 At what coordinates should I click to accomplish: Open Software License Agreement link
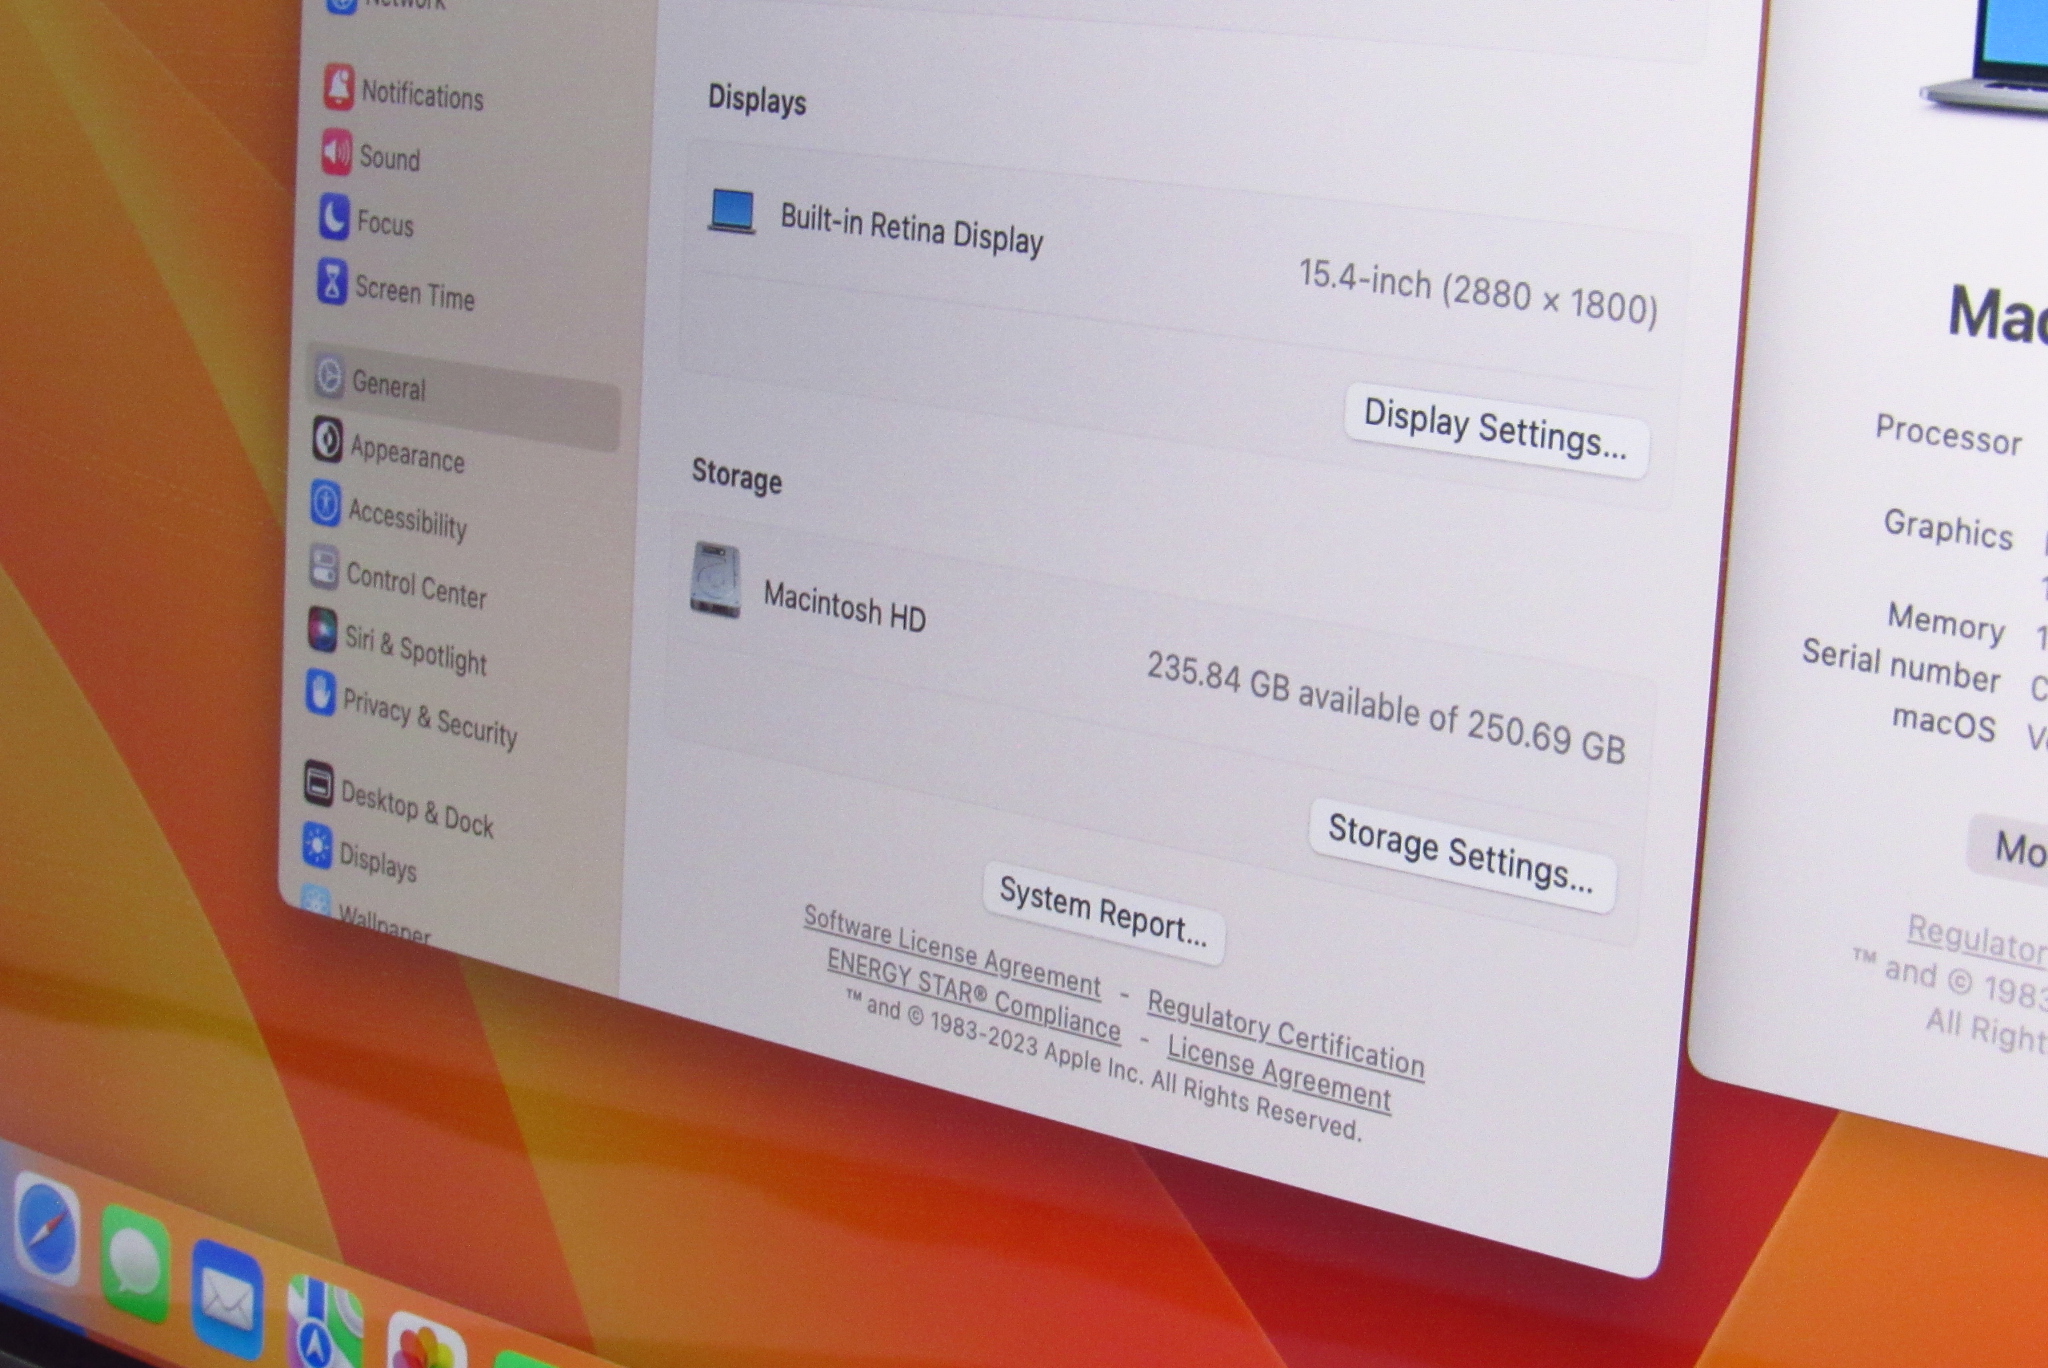[952, 950]
